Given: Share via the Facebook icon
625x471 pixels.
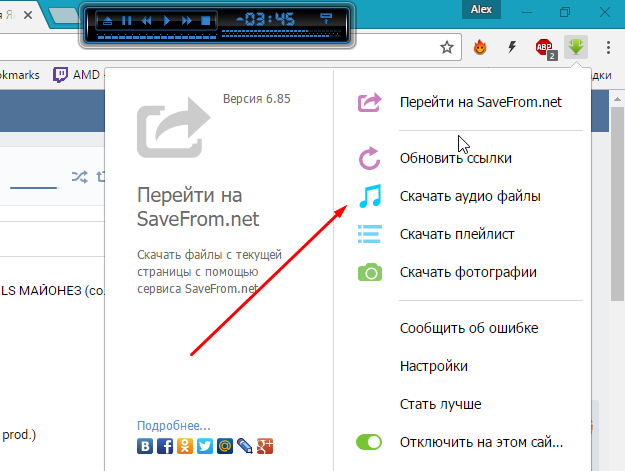Looking at the screenshot, I should pyautogui.click(x=165, y=446).
